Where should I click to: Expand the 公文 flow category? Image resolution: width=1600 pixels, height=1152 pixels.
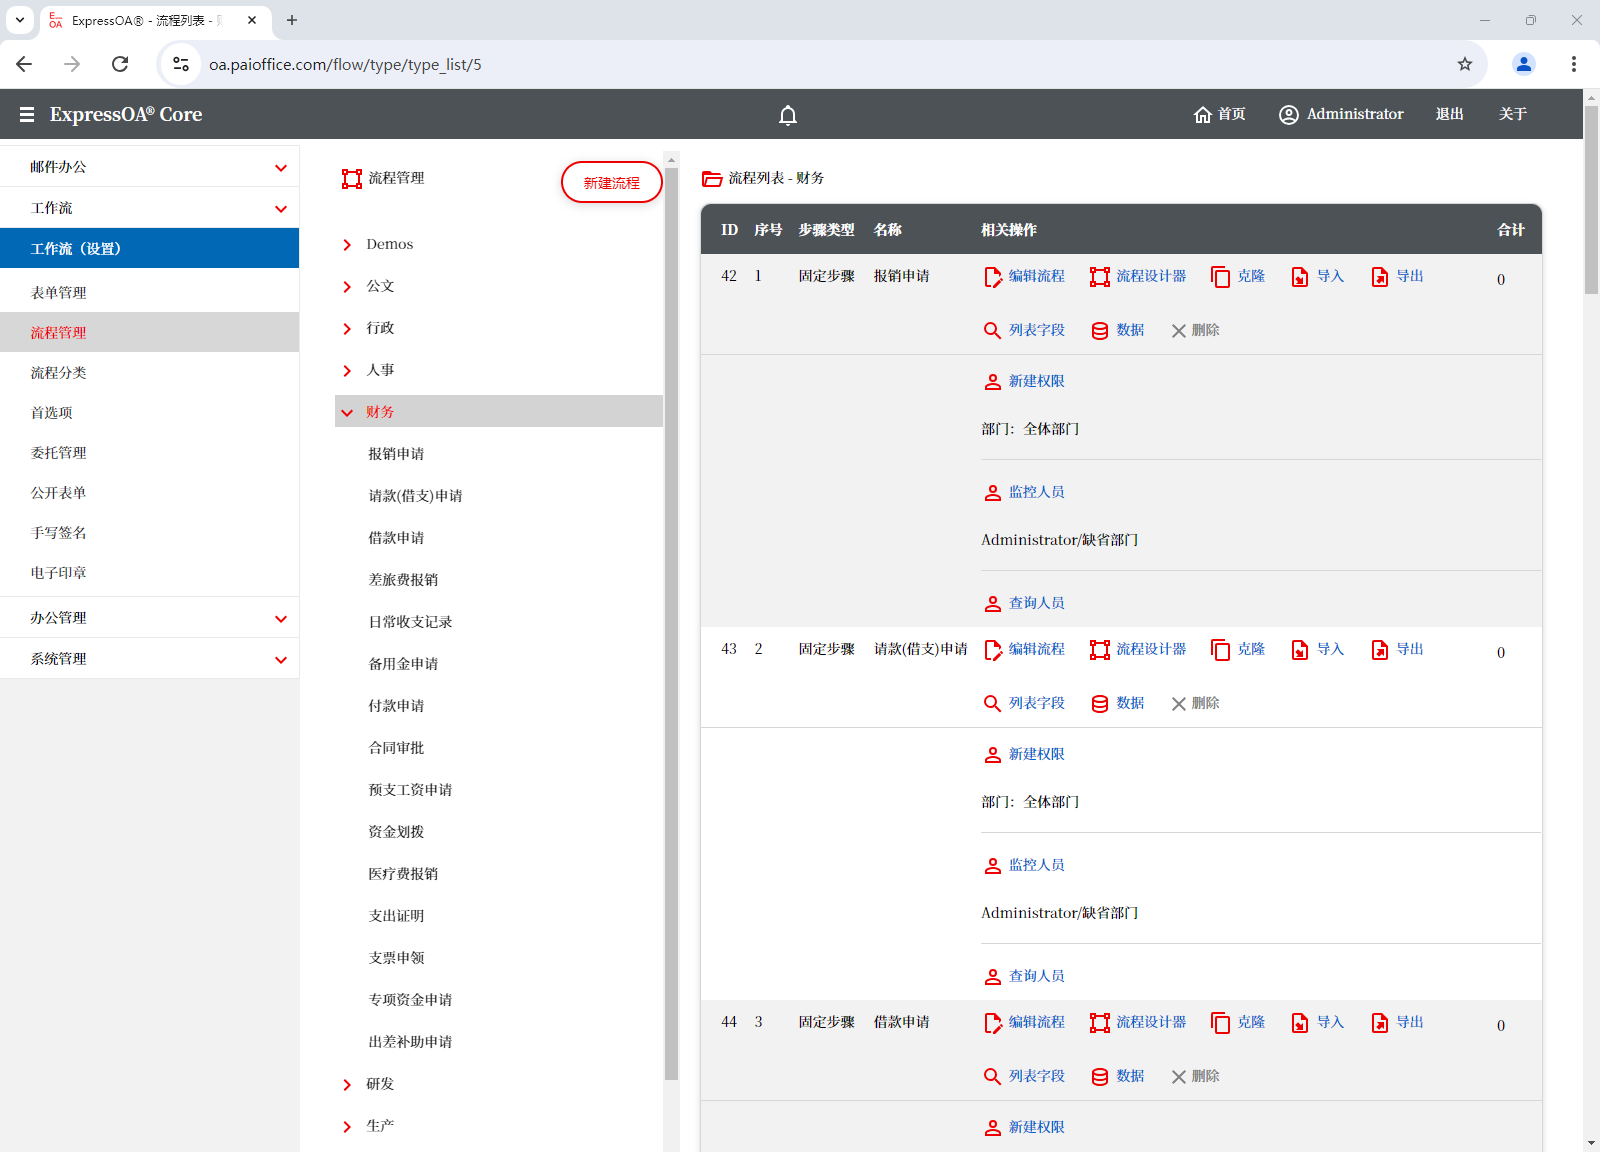coord(347,287)
